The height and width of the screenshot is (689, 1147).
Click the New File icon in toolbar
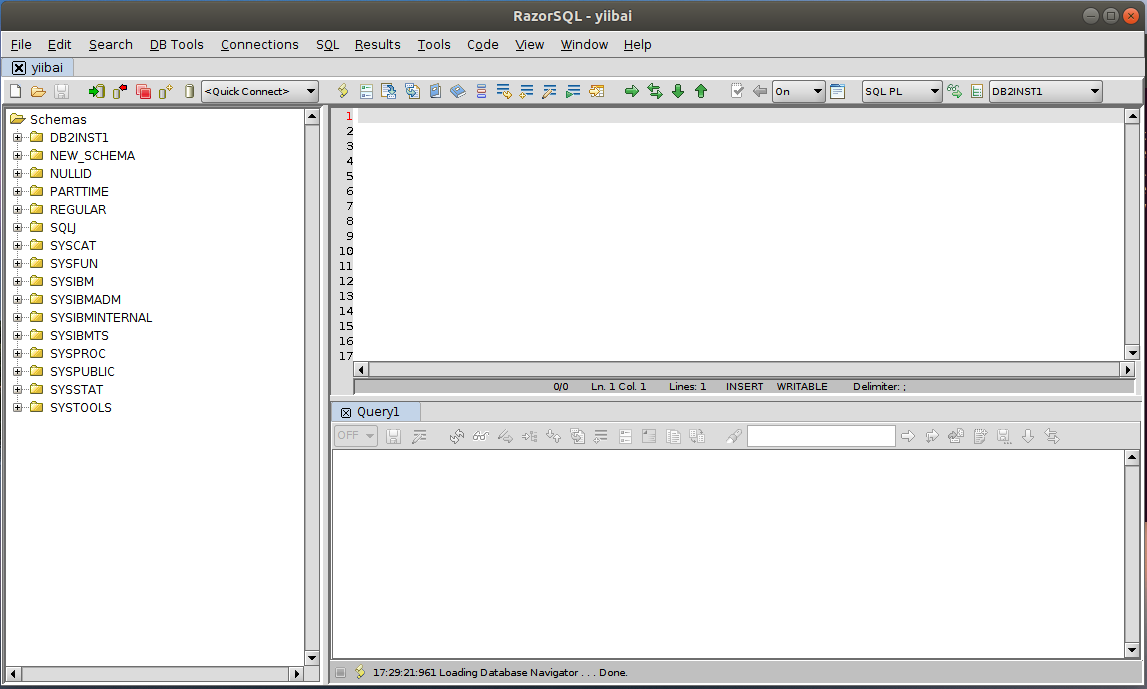[15, 92]
